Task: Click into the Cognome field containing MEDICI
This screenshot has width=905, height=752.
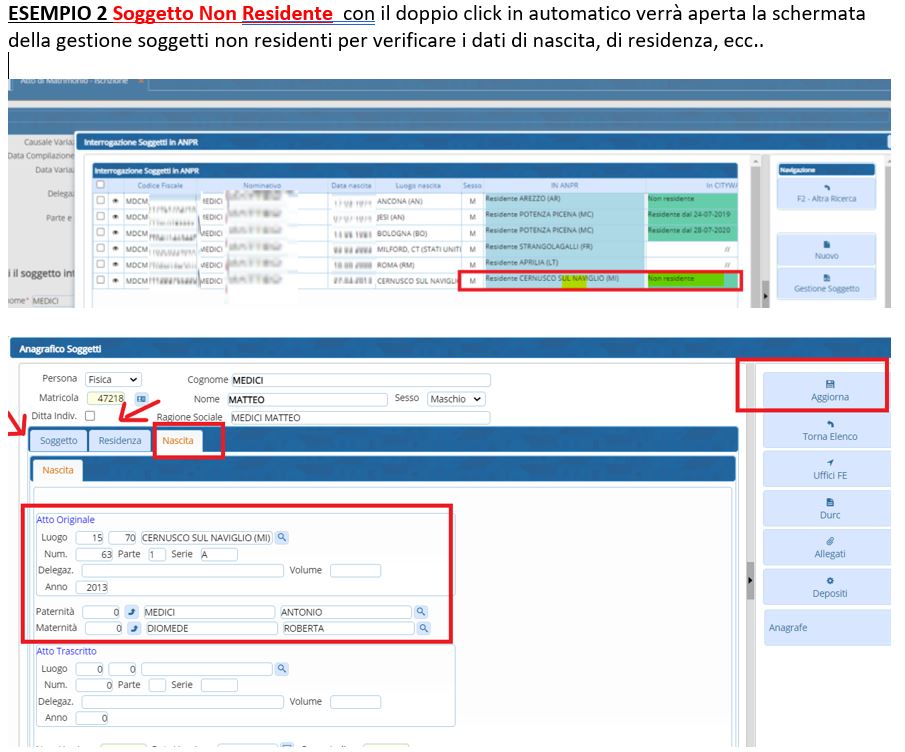Action: pyautogui.click(x=360, y=380)
